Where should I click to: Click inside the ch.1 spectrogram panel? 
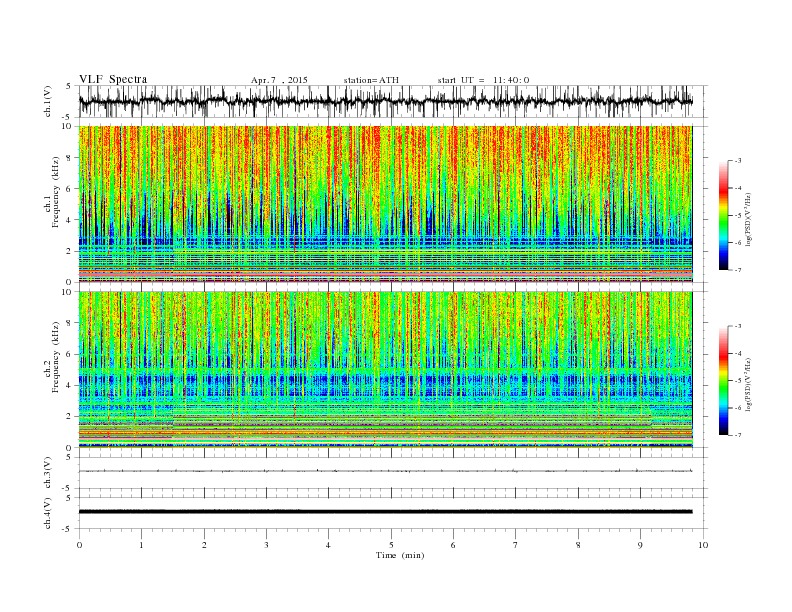[385, 204]
